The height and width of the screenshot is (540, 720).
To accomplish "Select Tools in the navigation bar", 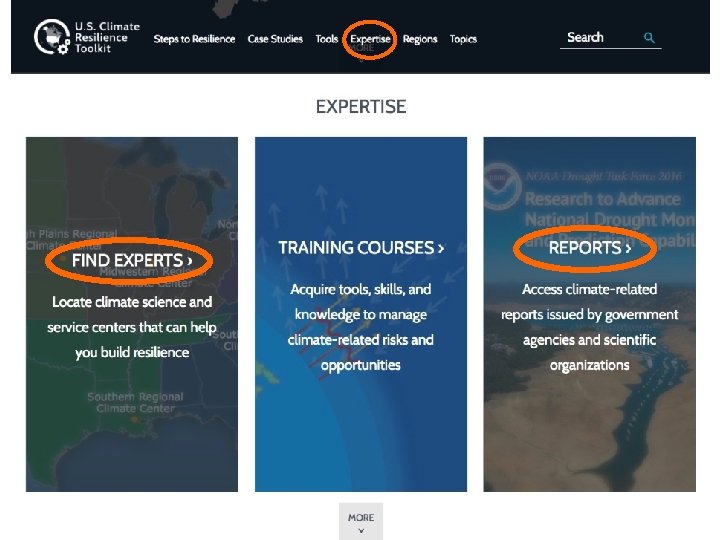I will 326,39.
